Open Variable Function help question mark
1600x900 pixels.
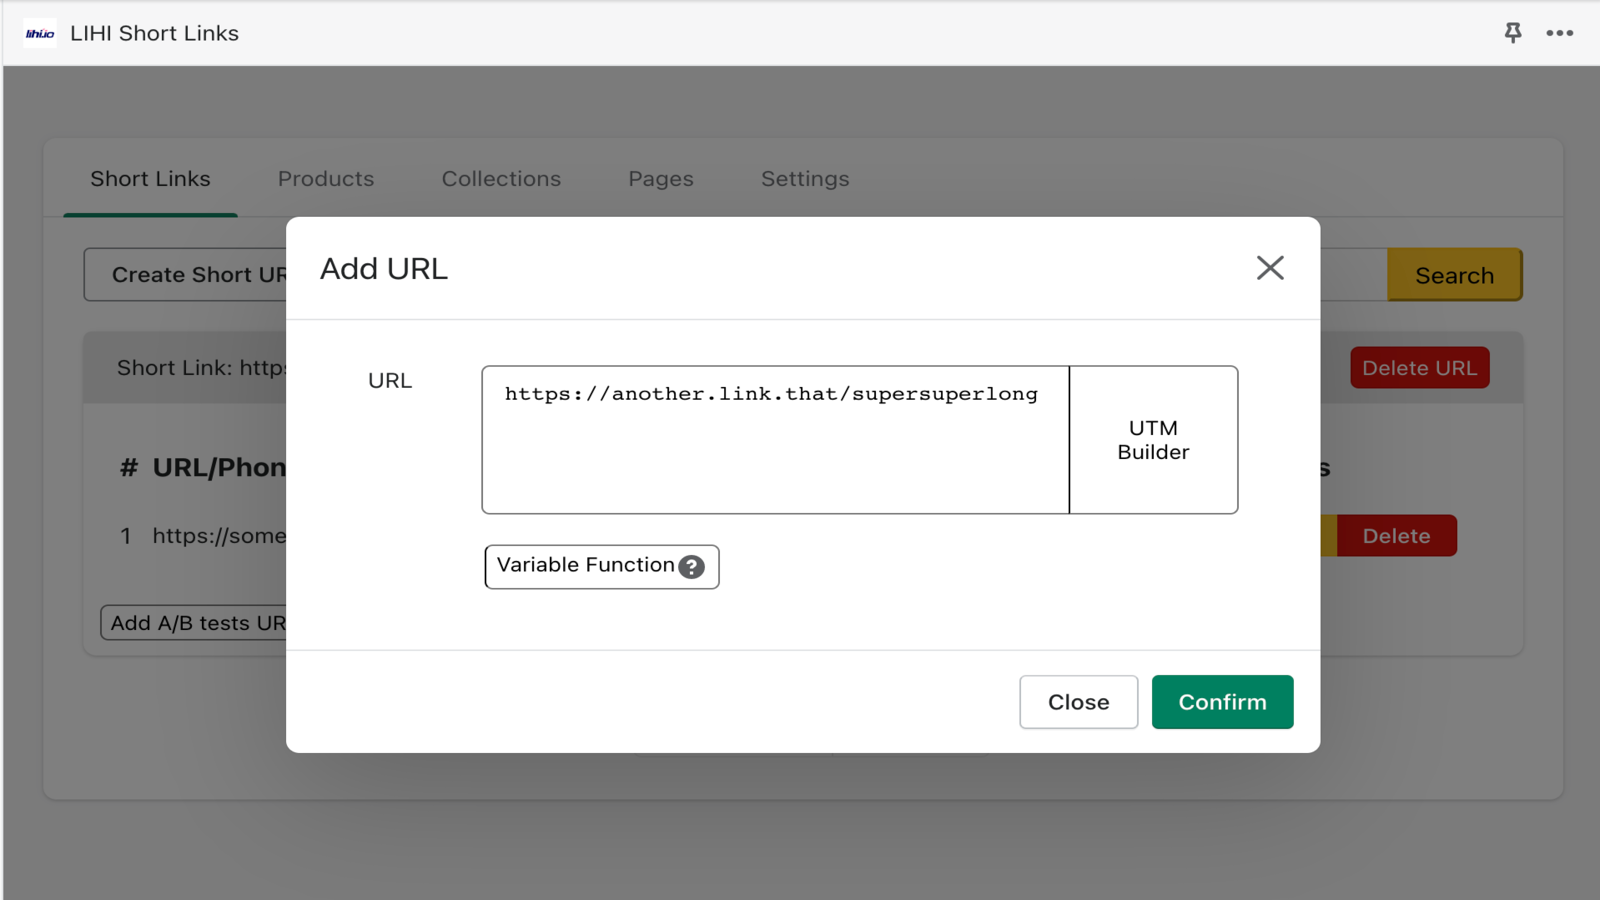(691, 567)
